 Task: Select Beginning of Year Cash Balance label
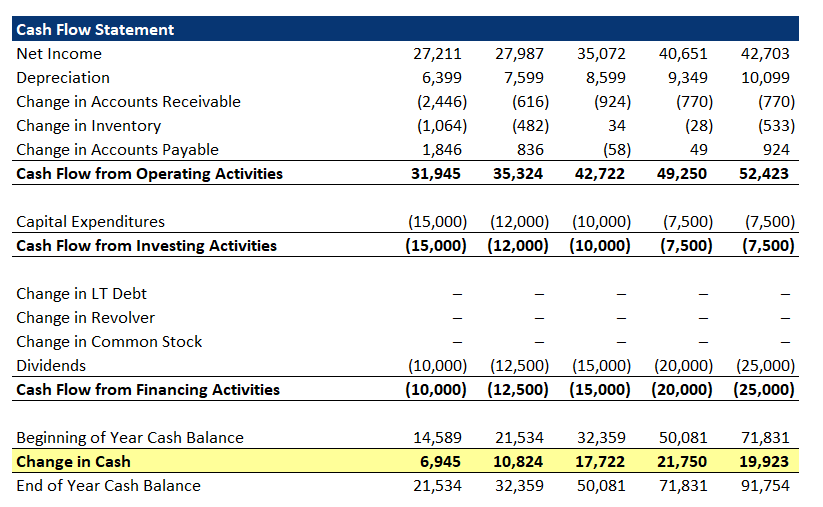(130, 438)
